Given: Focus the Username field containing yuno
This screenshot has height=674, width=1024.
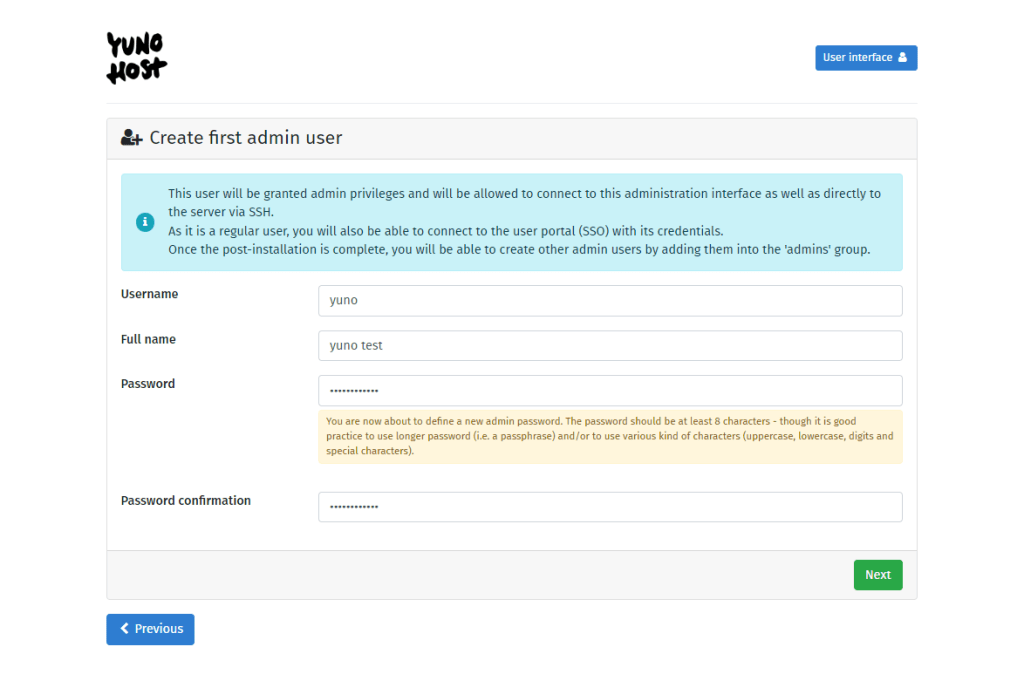Looking at the screenshot, I should point(610,300).
